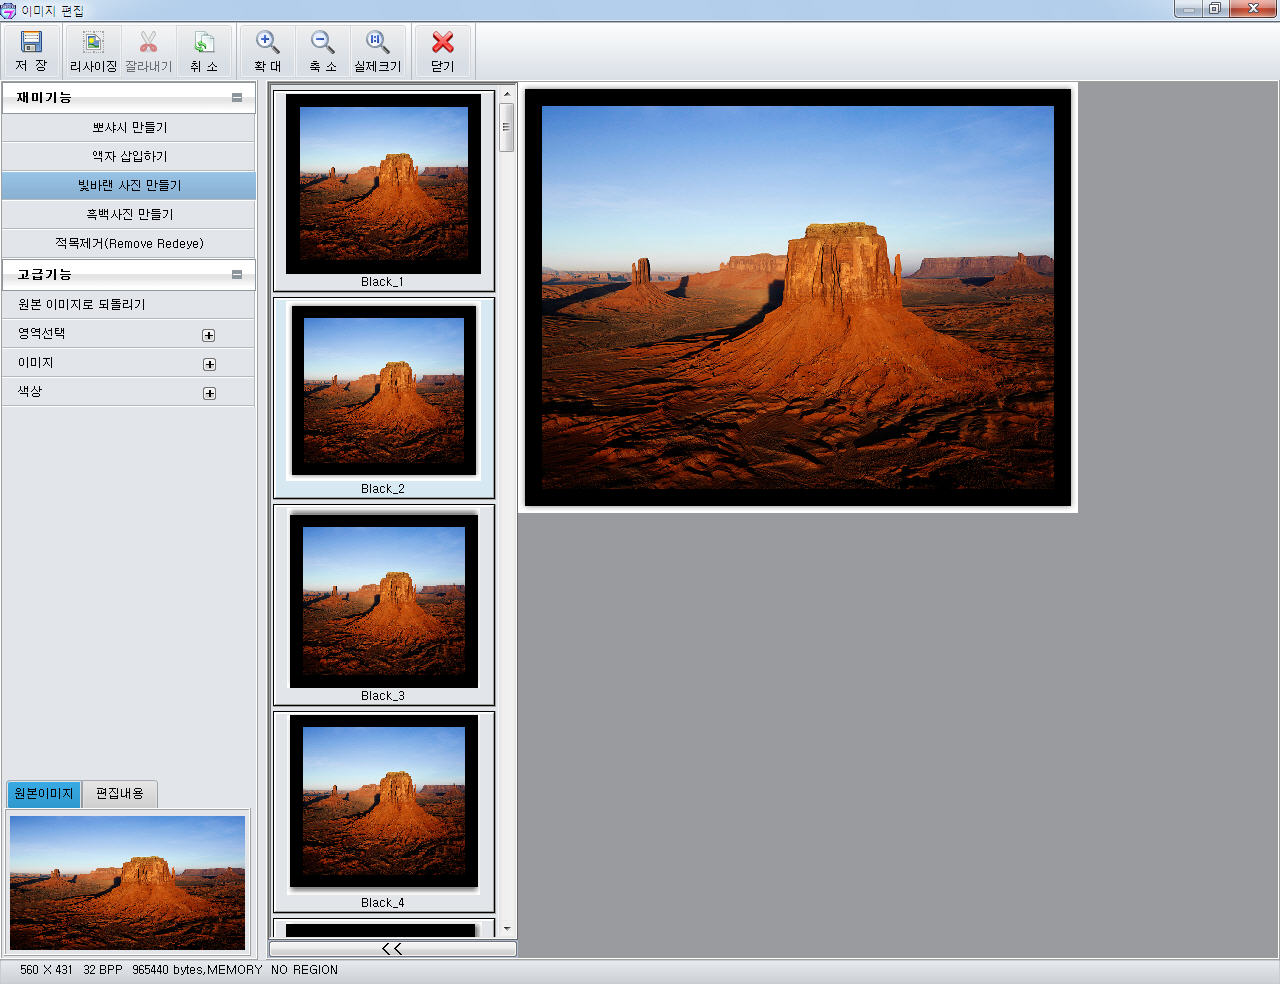The width and height of the screenshot is (1280, 984).
Task: Expand the 영역선택 plus box
Action: 209,335
